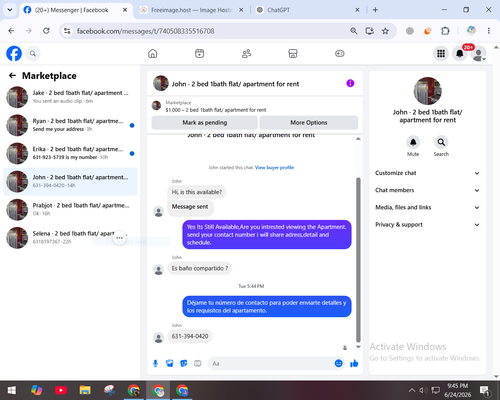Choose a sticker icon in composer

[x=184, y=363]
